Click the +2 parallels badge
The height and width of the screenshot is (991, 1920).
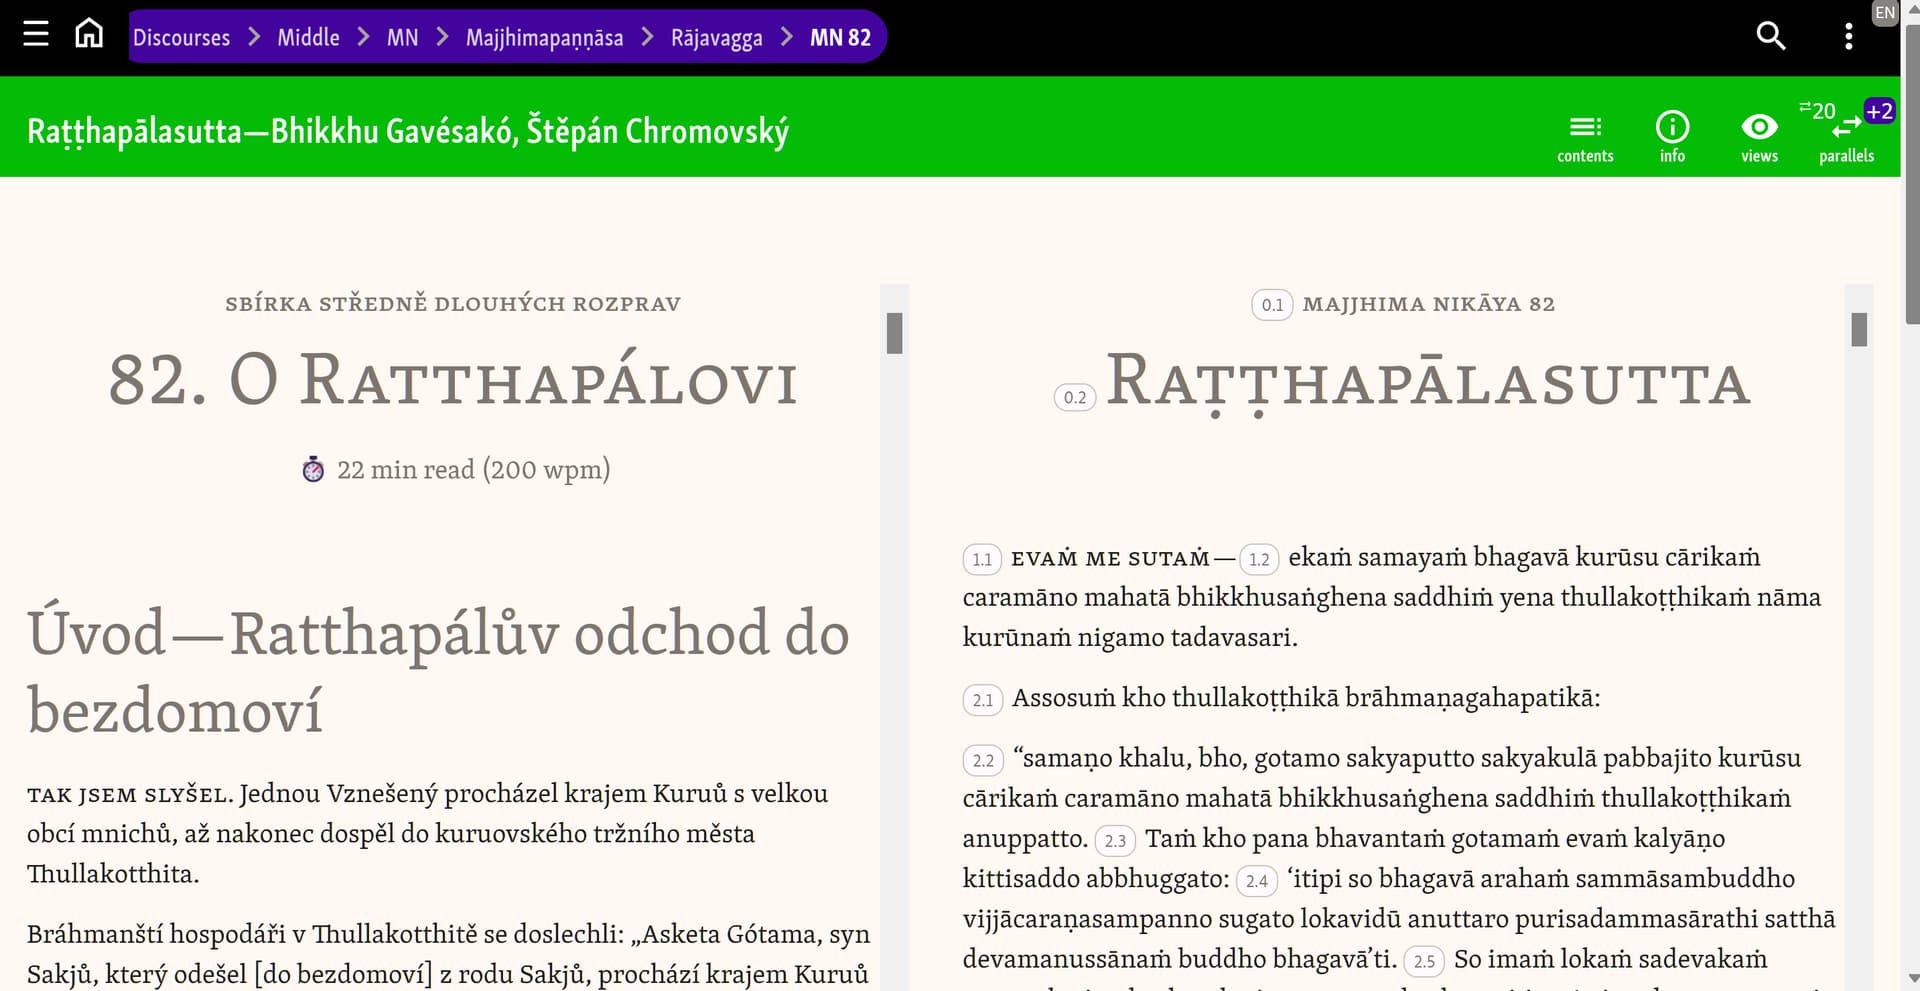click(1880, 111)
